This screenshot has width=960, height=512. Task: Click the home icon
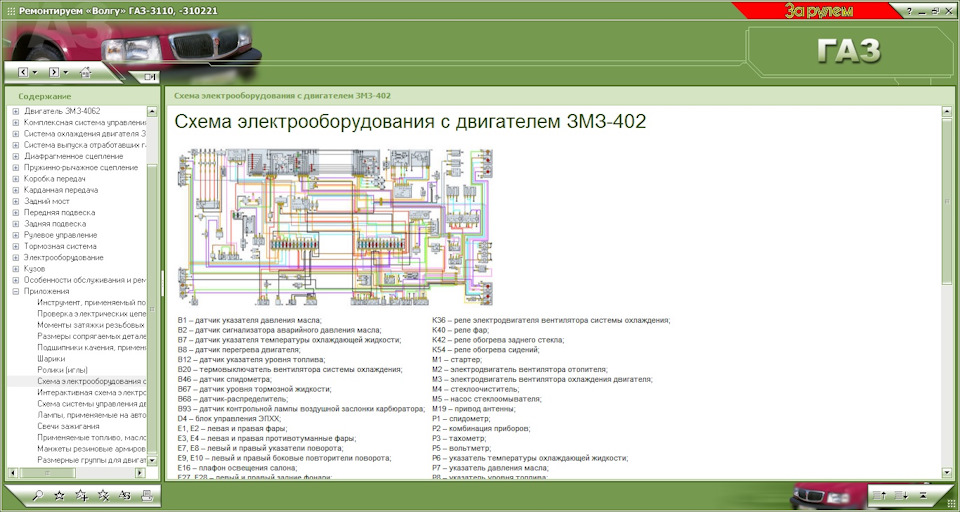[85, 72]
